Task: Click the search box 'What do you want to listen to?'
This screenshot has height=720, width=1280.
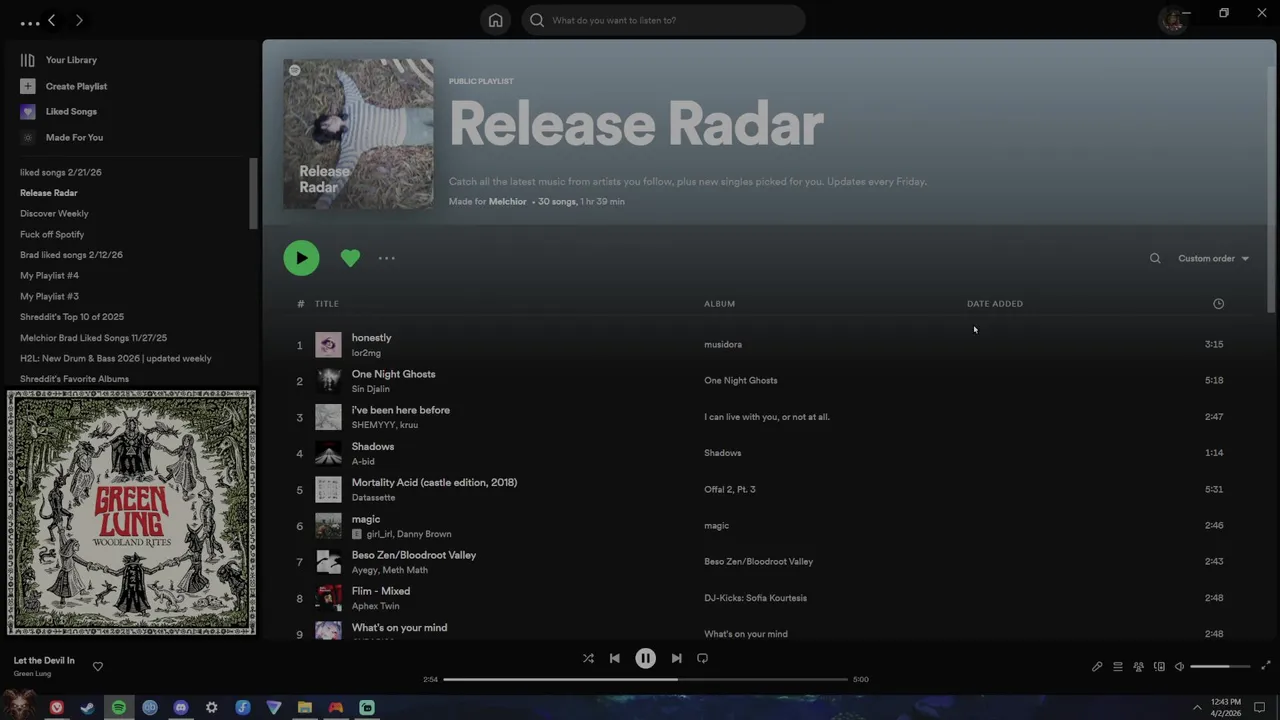Action: pos(663,20)
